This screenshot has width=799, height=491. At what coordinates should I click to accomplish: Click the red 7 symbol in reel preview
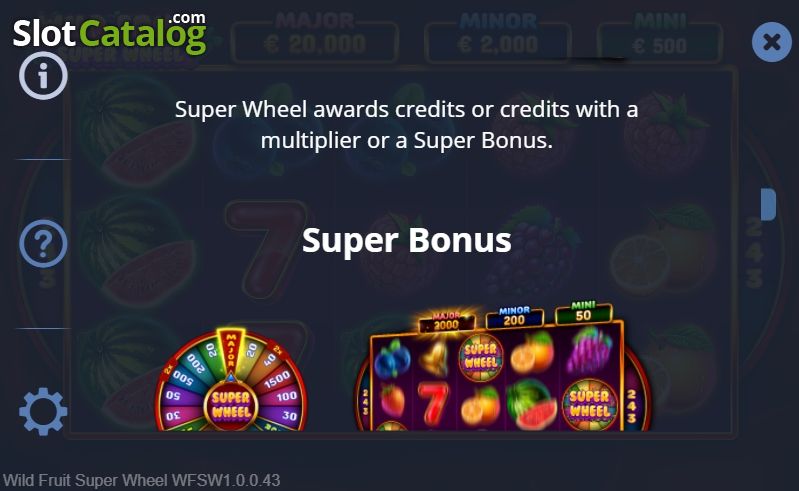[433, 404]
